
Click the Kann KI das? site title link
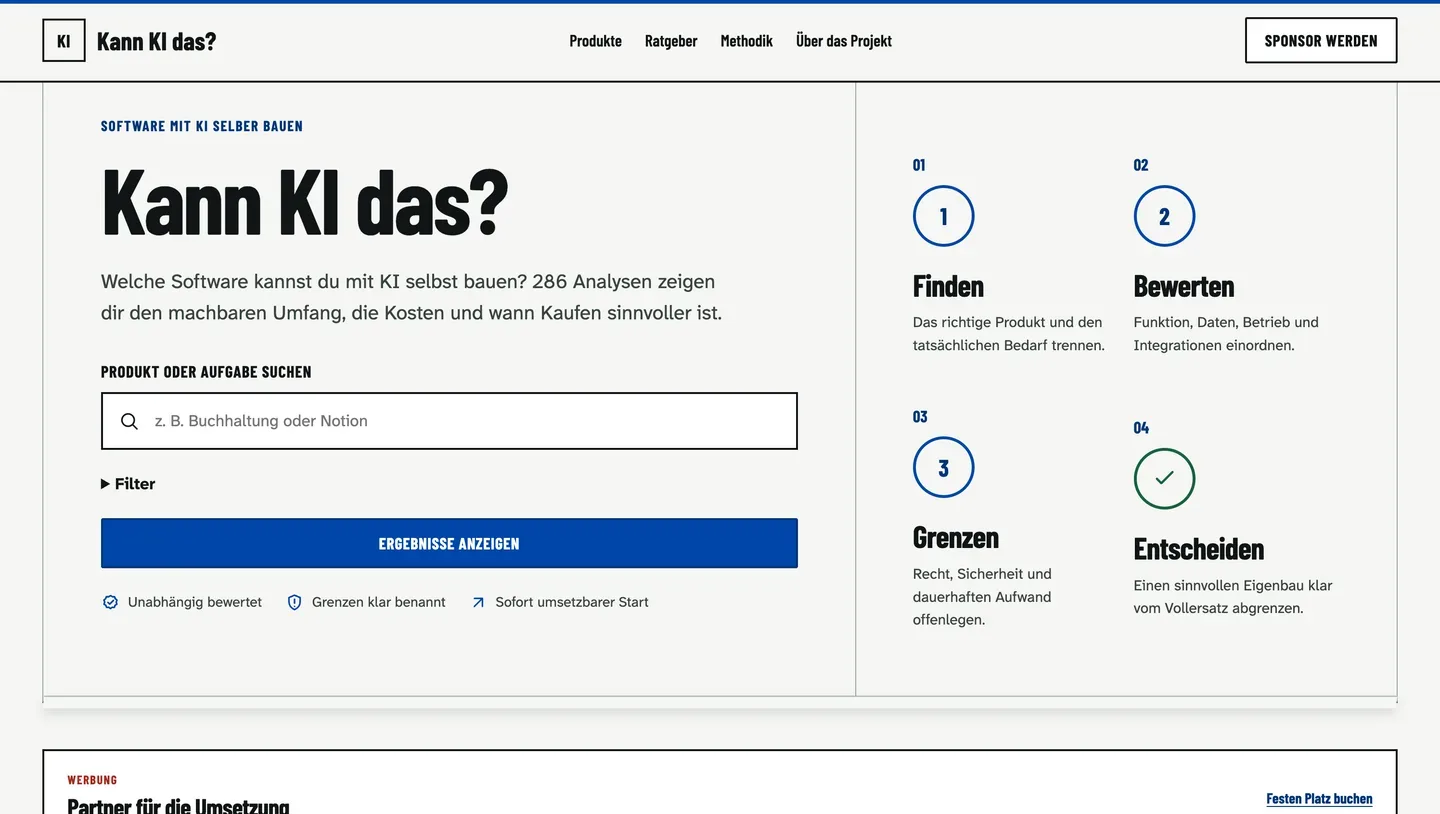click(157, 41)
